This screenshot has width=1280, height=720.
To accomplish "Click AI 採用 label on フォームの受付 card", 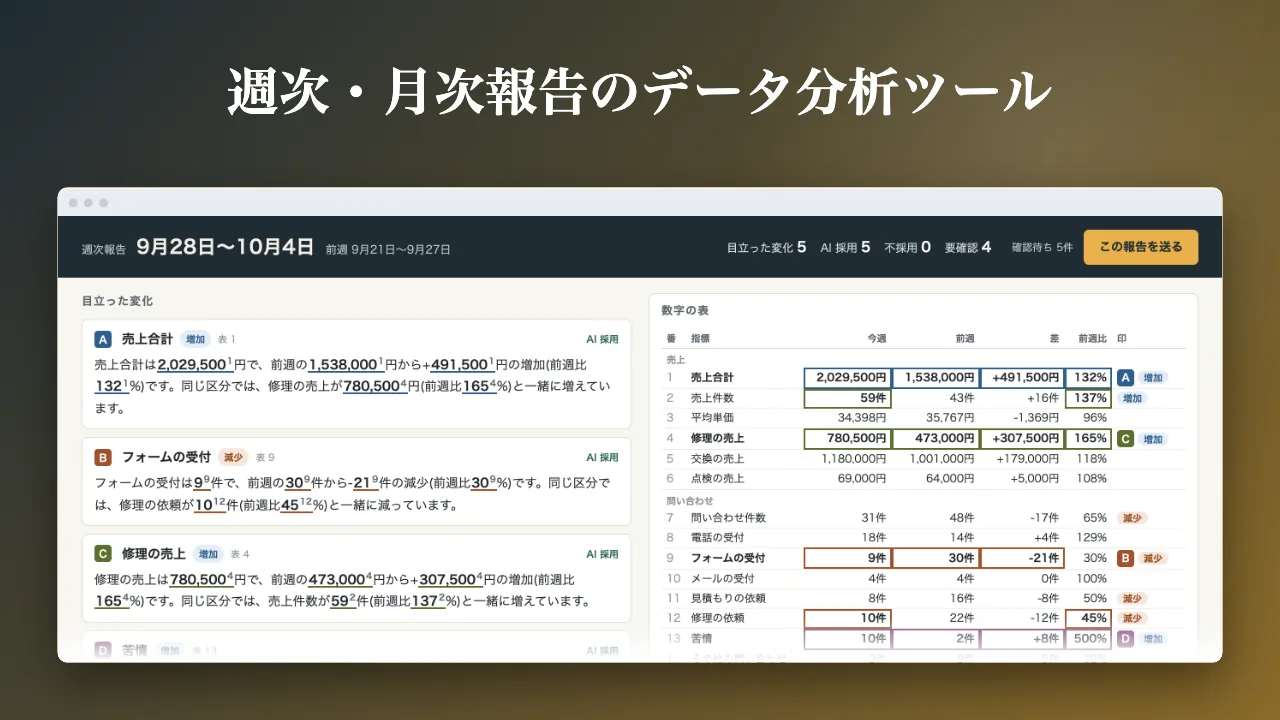I will coord(602,457).
